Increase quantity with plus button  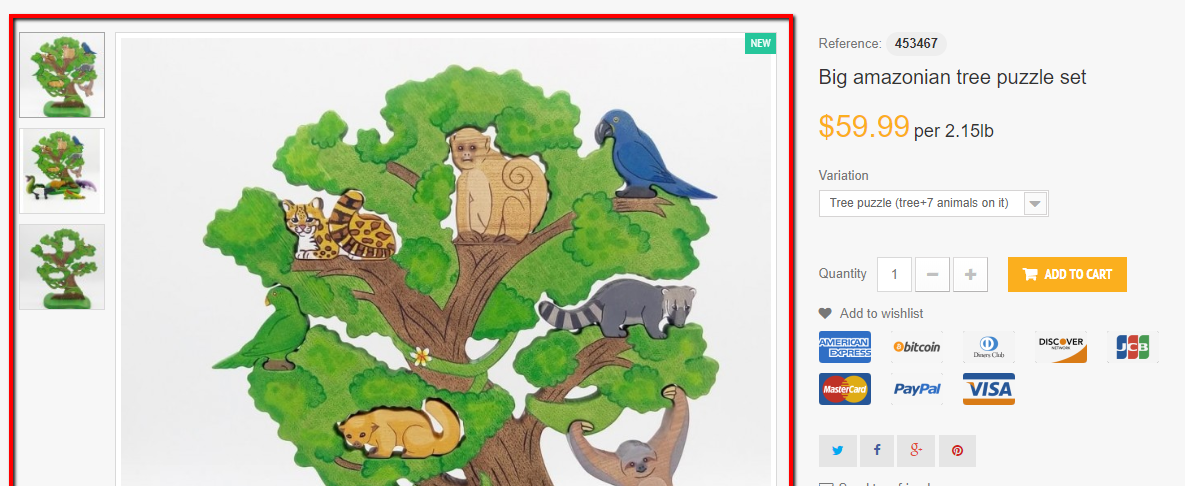point(970,274)
